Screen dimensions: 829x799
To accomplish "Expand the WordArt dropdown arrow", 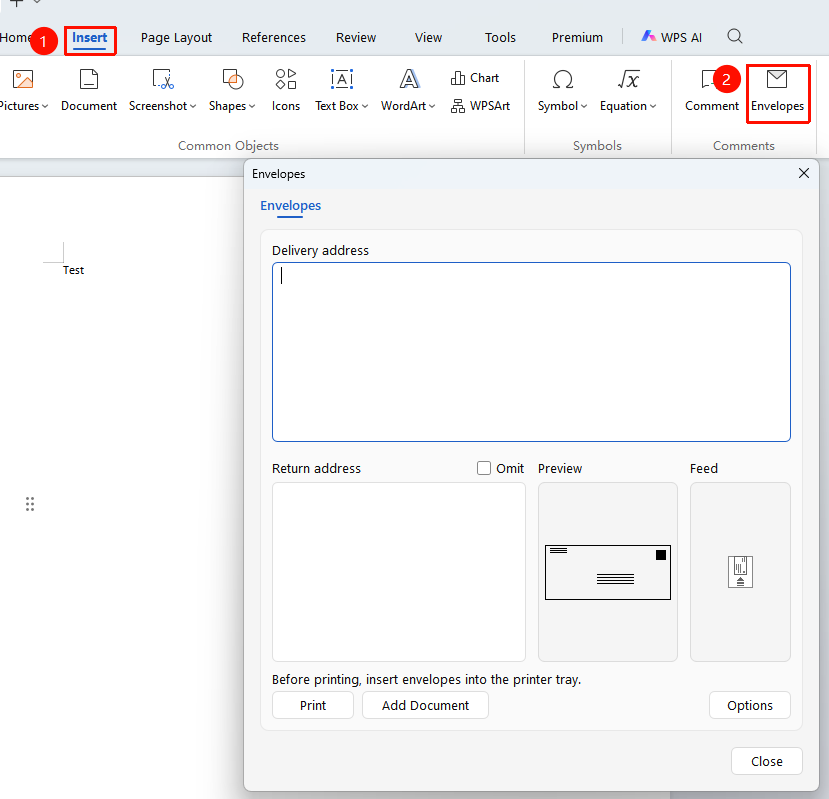I will pos(432,106).
